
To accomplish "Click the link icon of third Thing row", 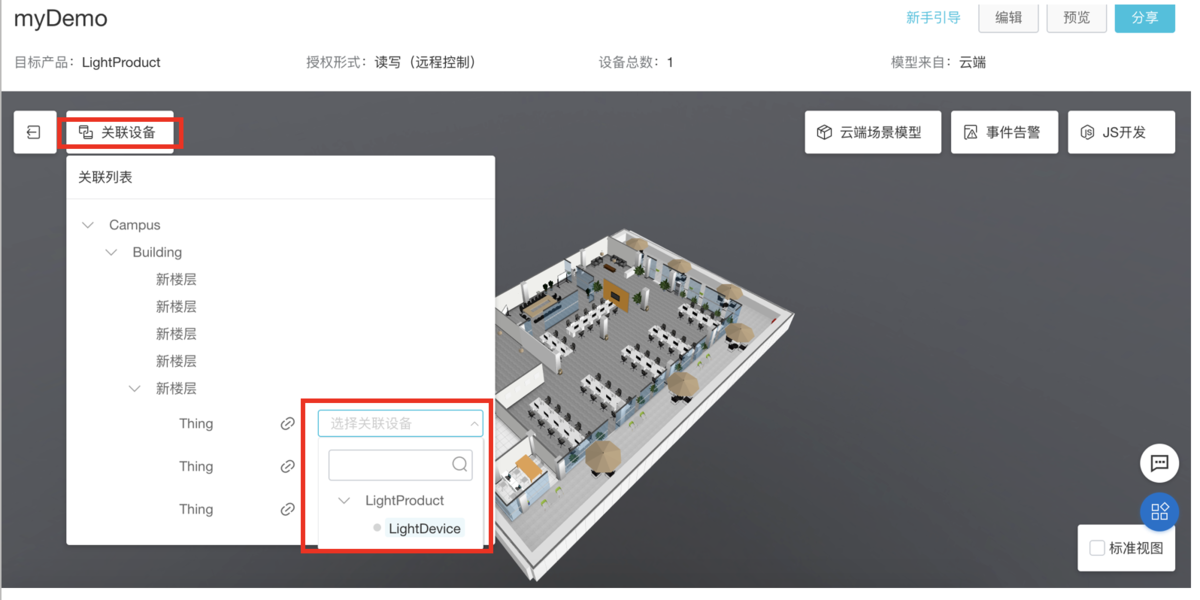I will (287, 509).
